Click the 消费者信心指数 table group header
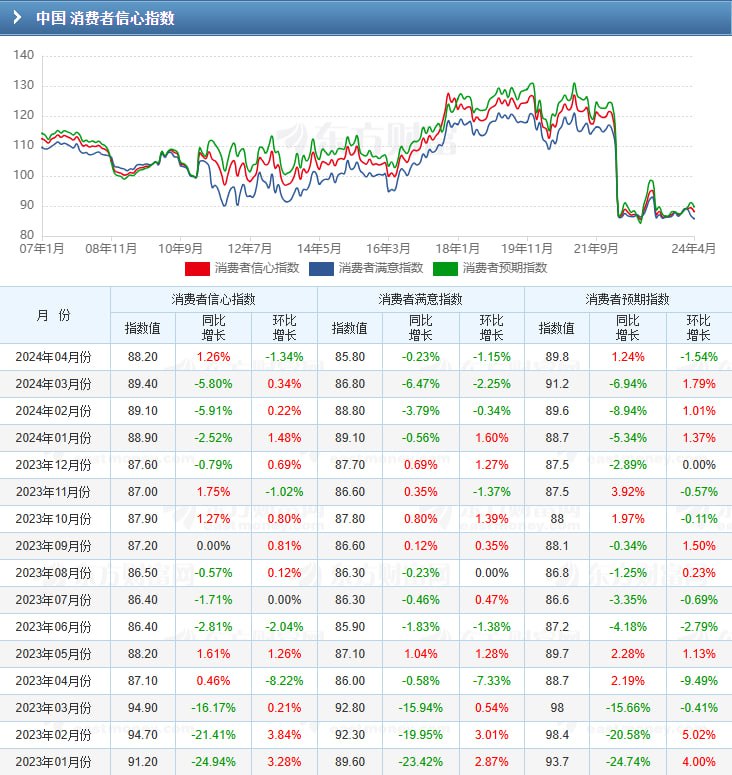Viewport: 732px width, 775px height. tap(213, 299)
